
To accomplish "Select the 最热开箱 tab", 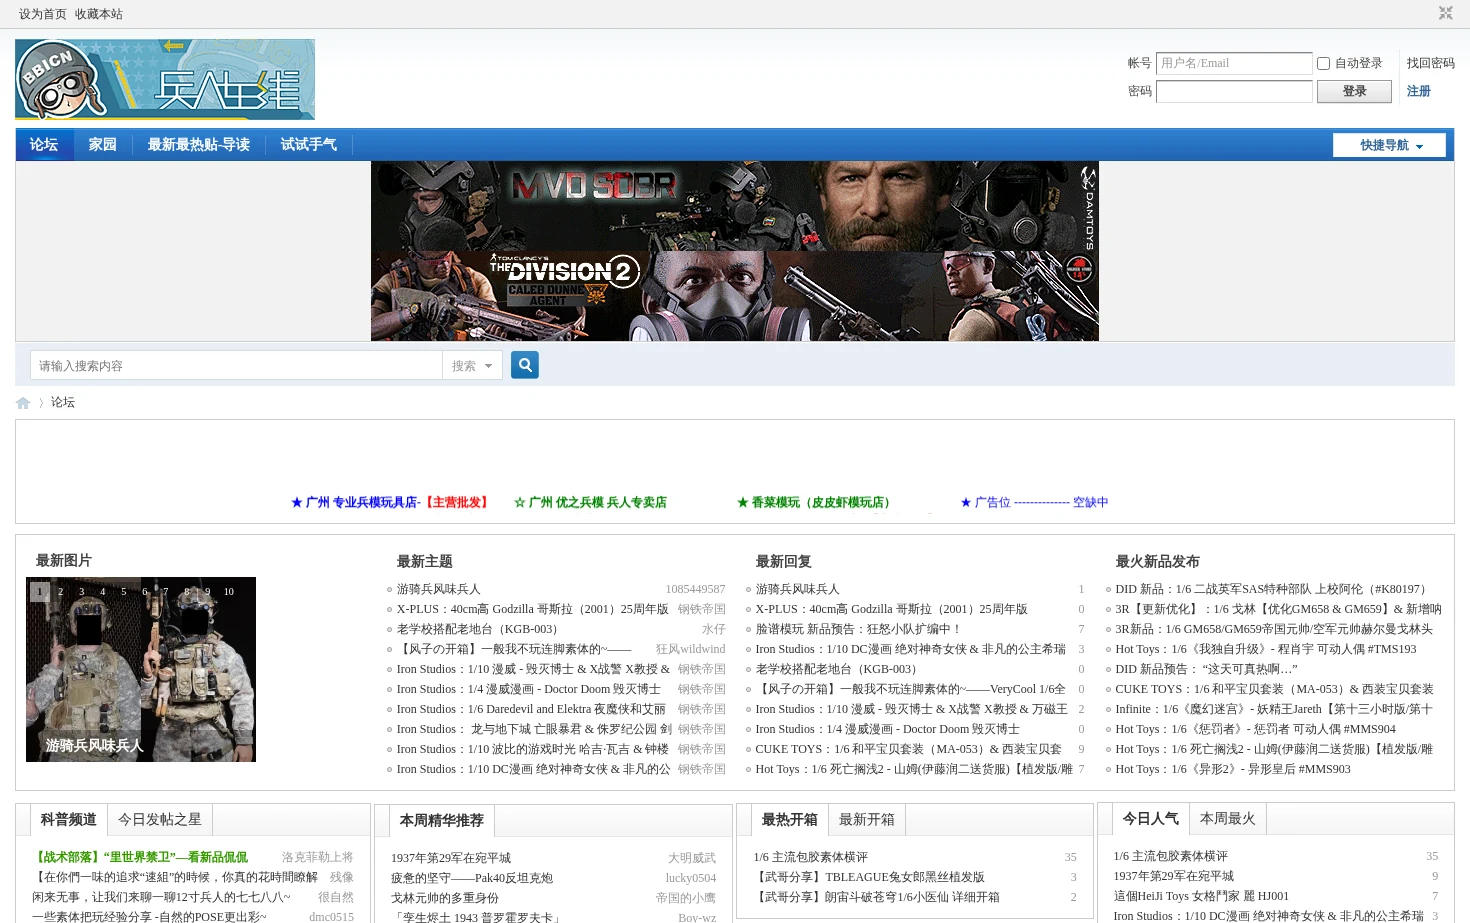I will click(790, 819).
